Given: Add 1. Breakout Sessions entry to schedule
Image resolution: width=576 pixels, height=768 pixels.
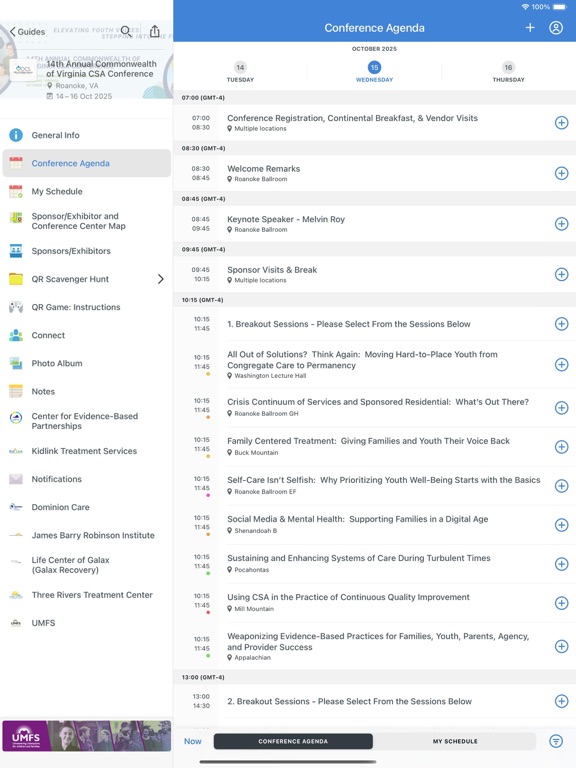Looking at the screenshot, I should pyautogui.click(x=561, y=324).
